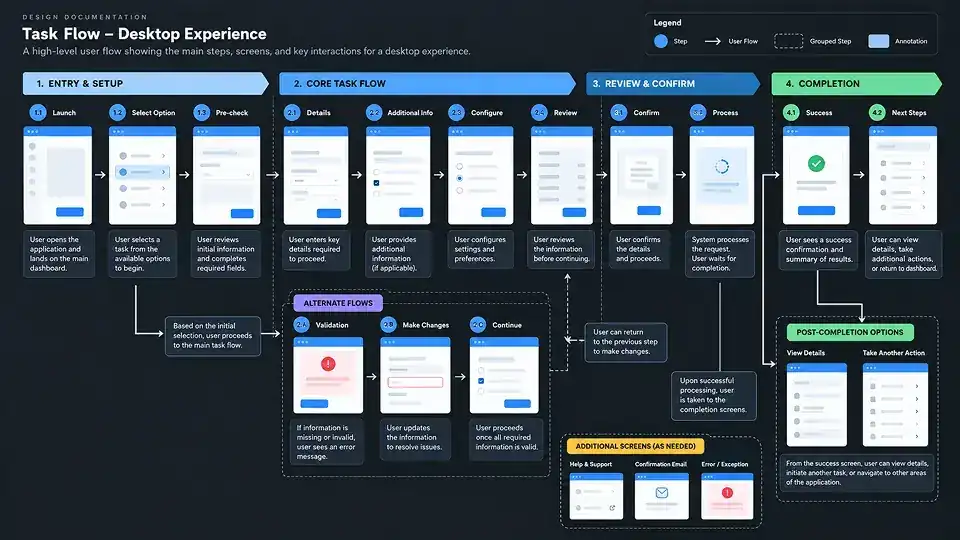Click the 2.A badge beside Validation
Screen dimensions: 960x540
pos(302,325)
